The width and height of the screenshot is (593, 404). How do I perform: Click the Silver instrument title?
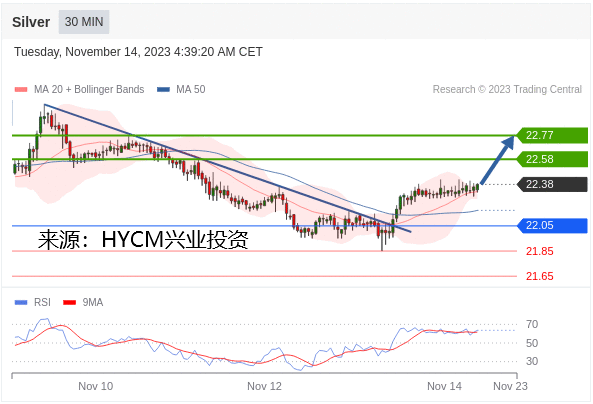pos(31,22)
